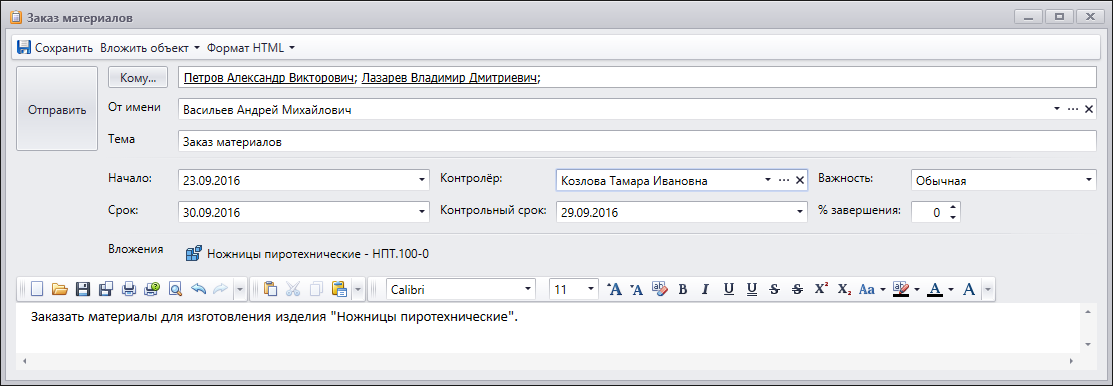1113x386 pixels.
Task: Open print preview magnifier icon
Action: coord(175,289)
